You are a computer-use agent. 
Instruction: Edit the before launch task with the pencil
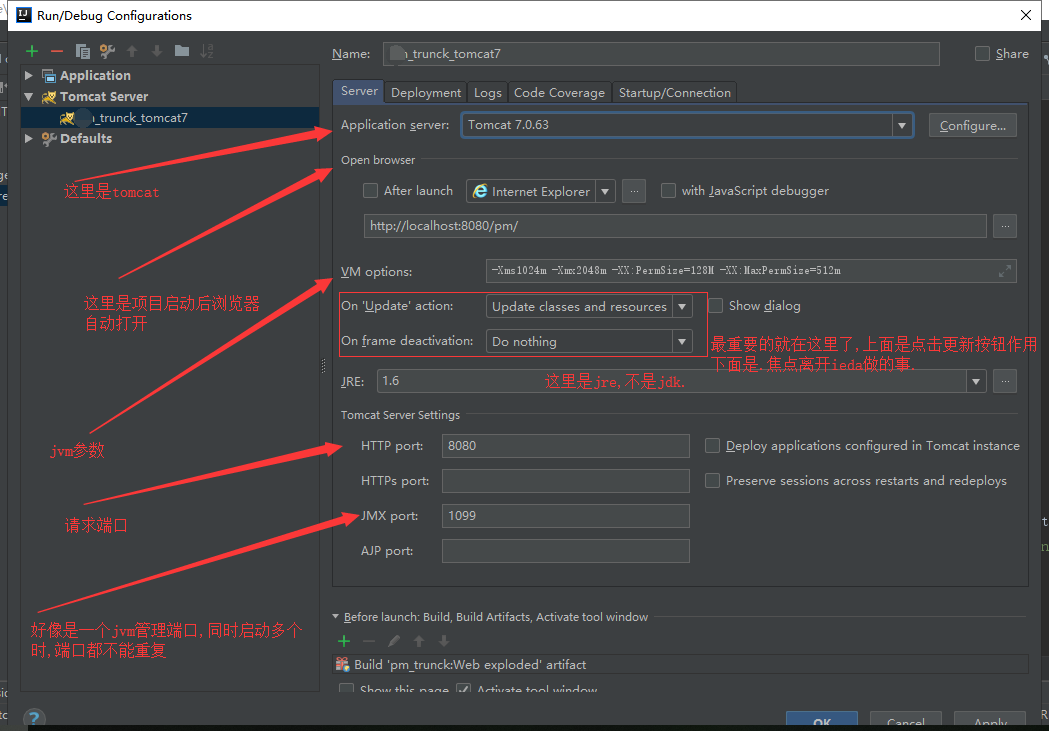point(394,641)
